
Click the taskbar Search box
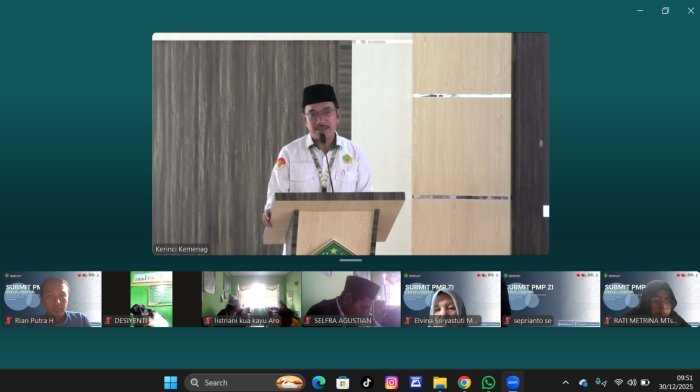245,383
